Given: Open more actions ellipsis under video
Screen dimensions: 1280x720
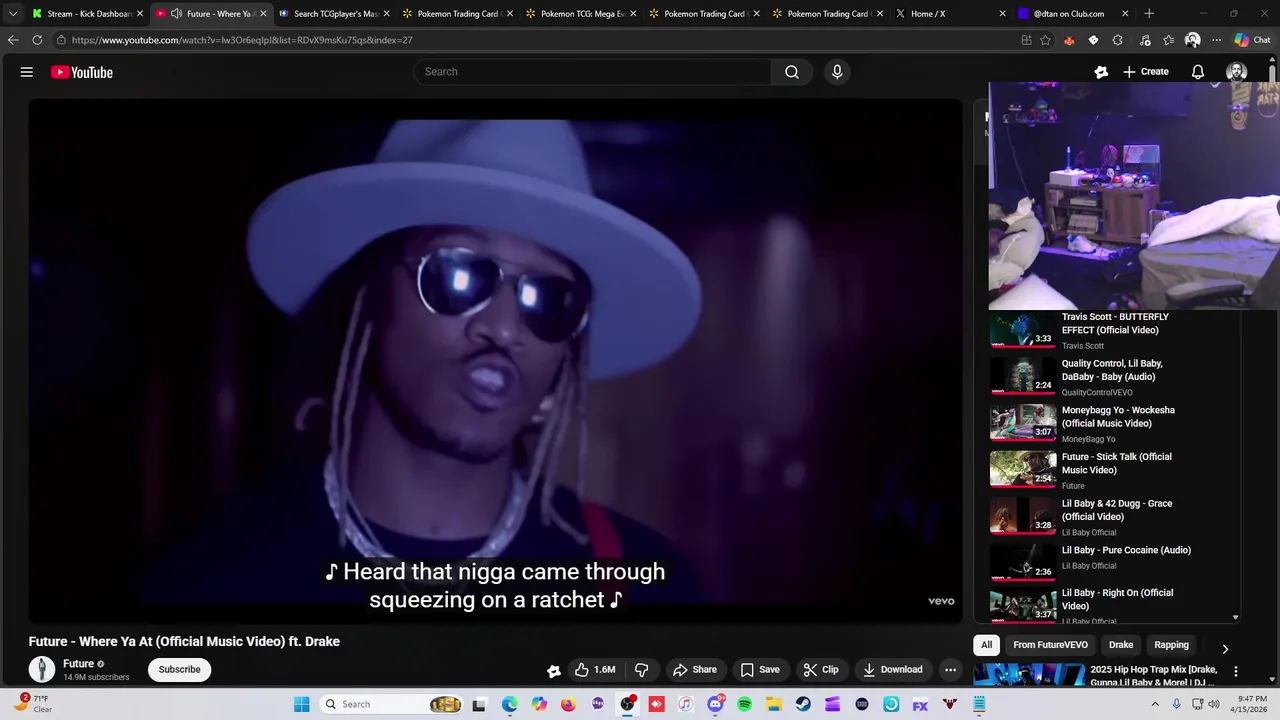Looking at the screenshot, I should (951, 670).
